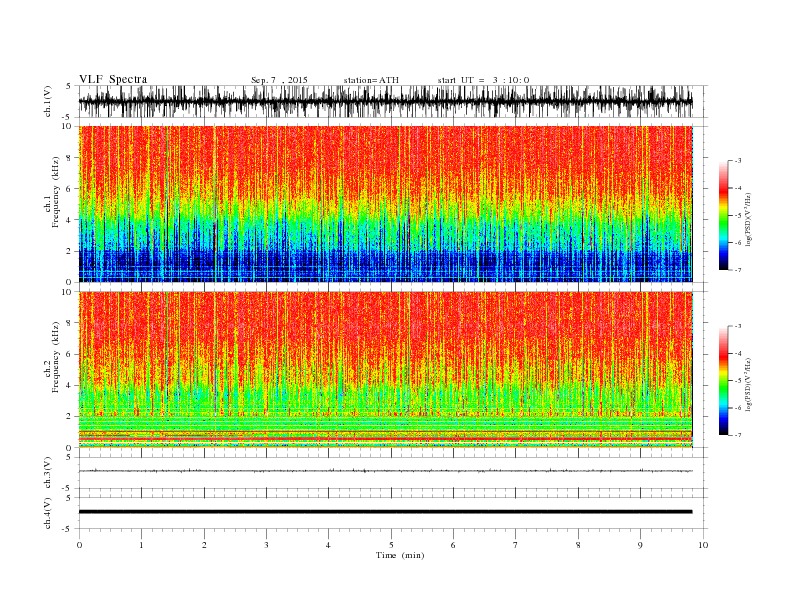Click the ch.2 colorbar "log(PSD)(V²/Hz)" label
The image size is (792, 612).
[x=748, y=384]
